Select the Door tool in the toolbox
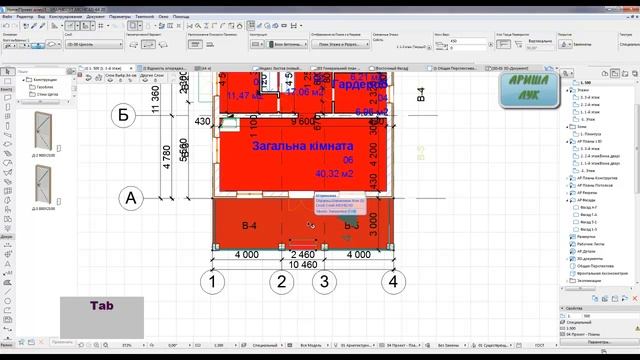The image size is (640, 360). 7,107
